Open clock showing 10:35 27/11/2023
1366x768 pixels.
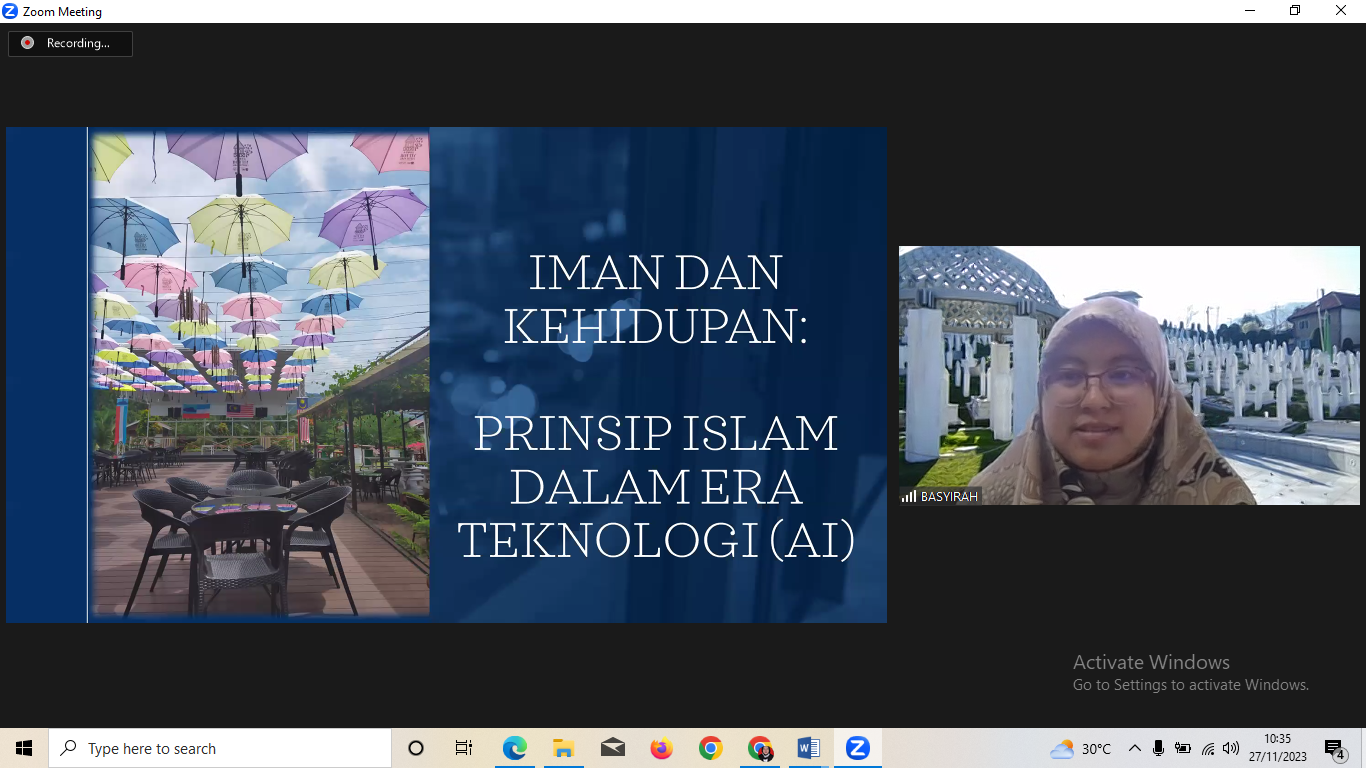1277,748
